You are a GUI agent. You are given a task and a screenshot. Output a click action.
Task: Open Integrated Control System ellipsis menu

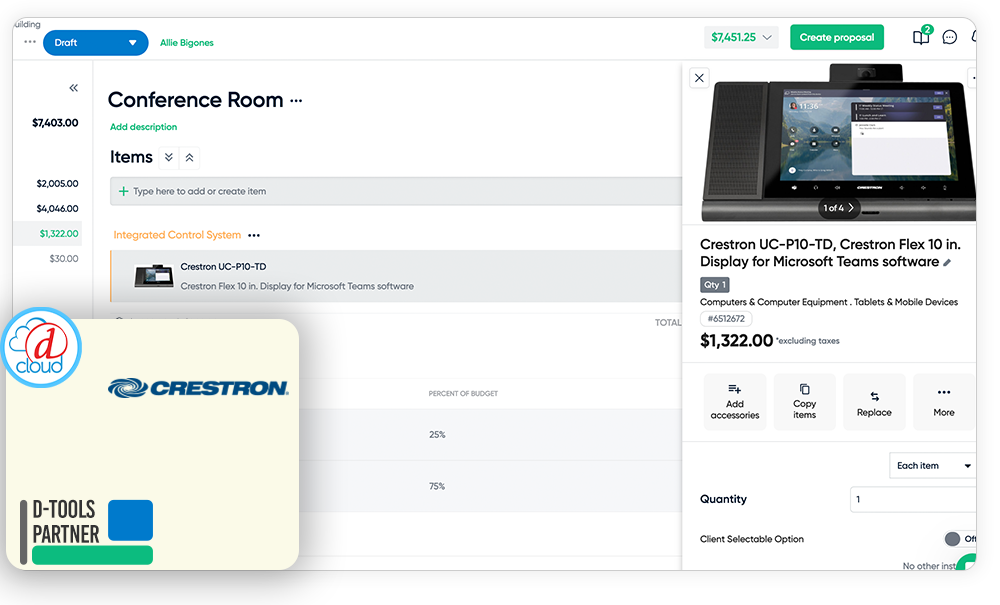(x=254, y=236)
